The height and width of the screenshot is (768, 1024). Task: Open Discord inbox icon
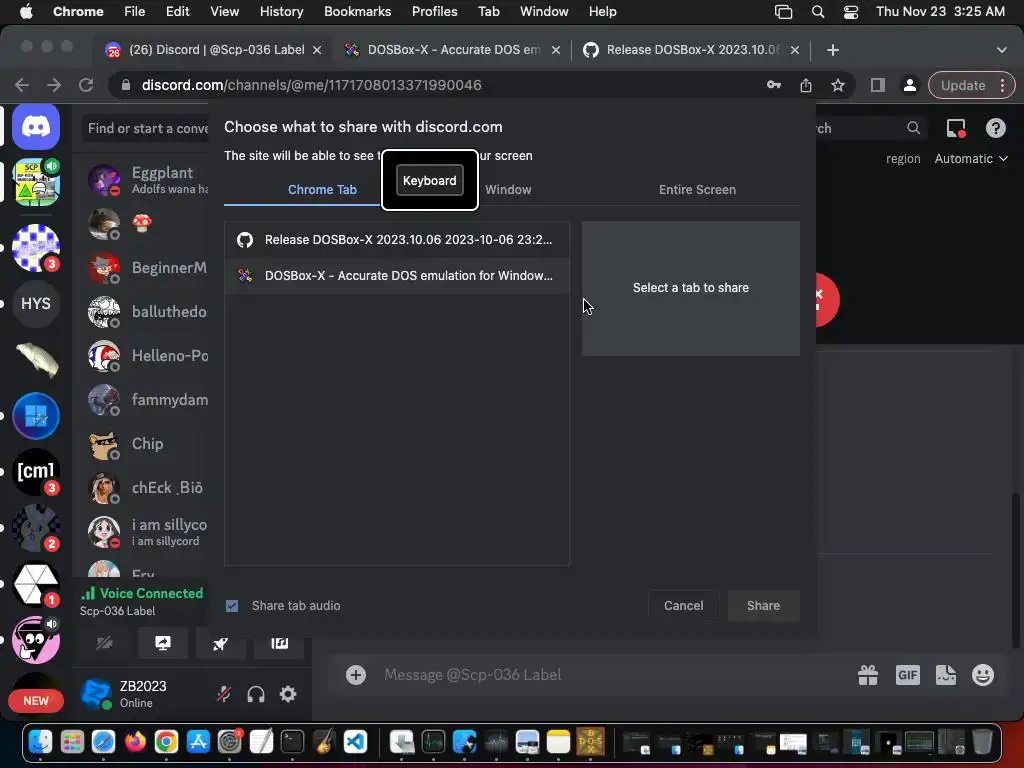[x=956, y=128]
